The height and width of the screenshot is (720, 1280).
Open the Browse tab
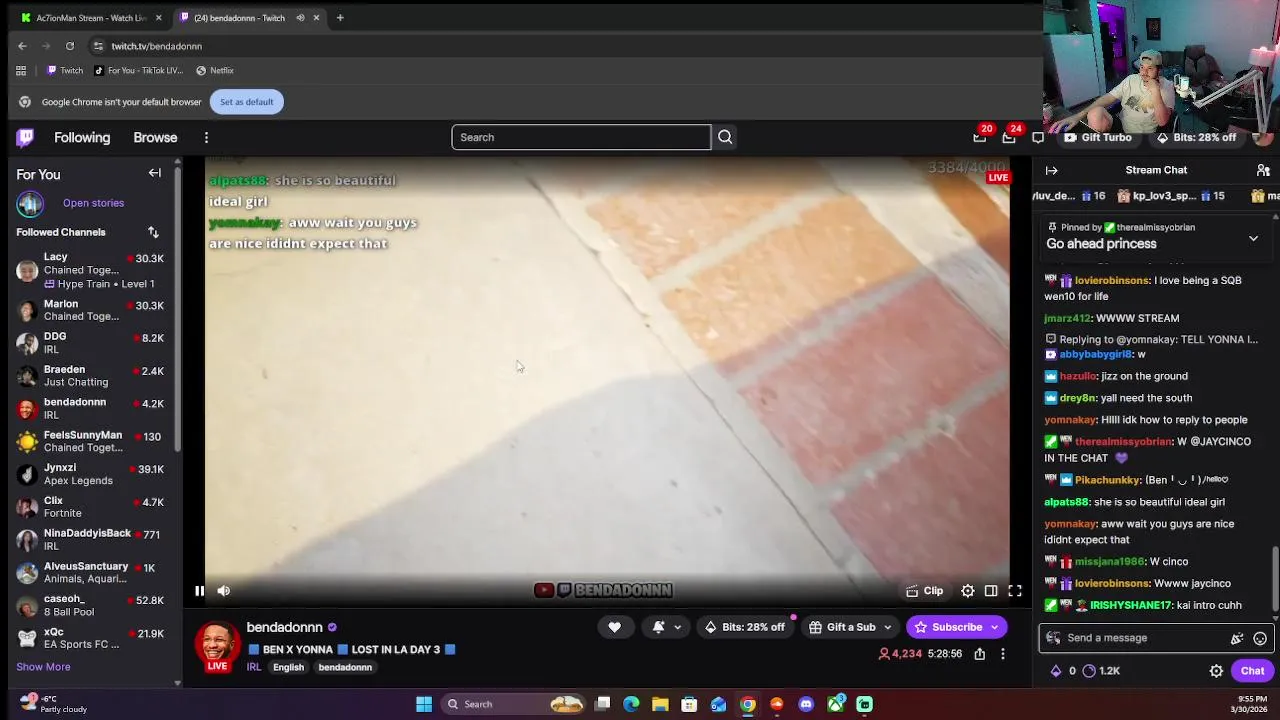155,137
